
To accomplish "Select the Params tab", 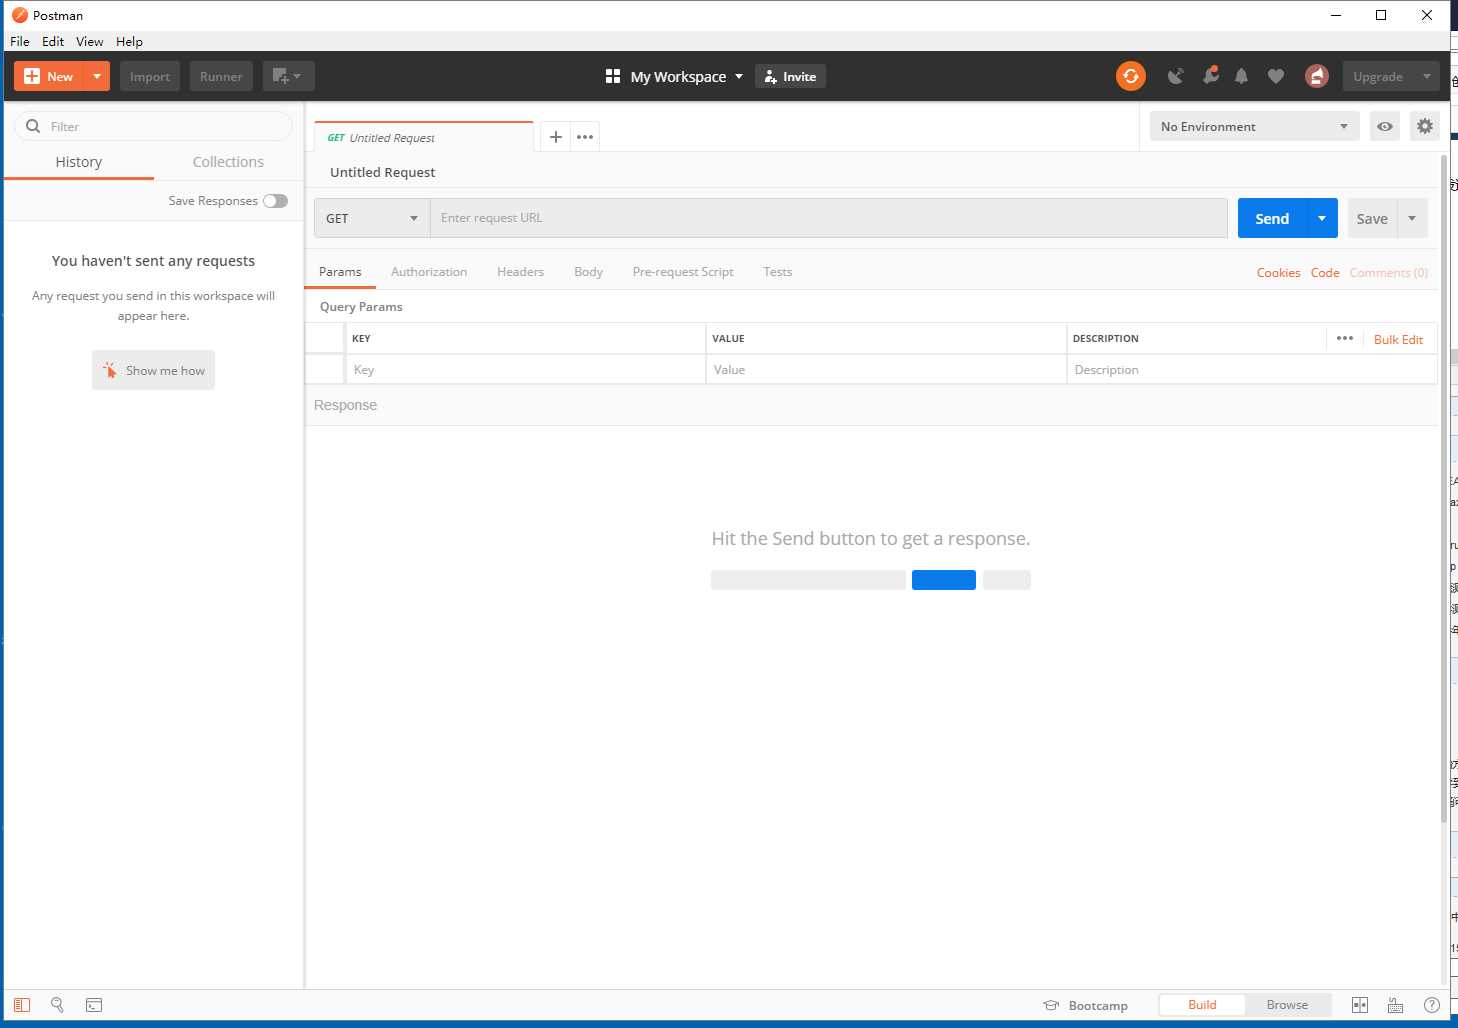I will (340, 272).
